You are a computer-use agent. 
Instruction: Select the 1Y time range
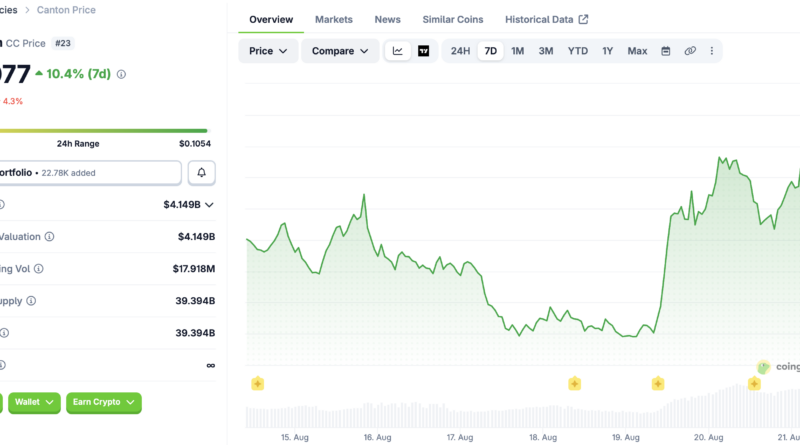607,51
